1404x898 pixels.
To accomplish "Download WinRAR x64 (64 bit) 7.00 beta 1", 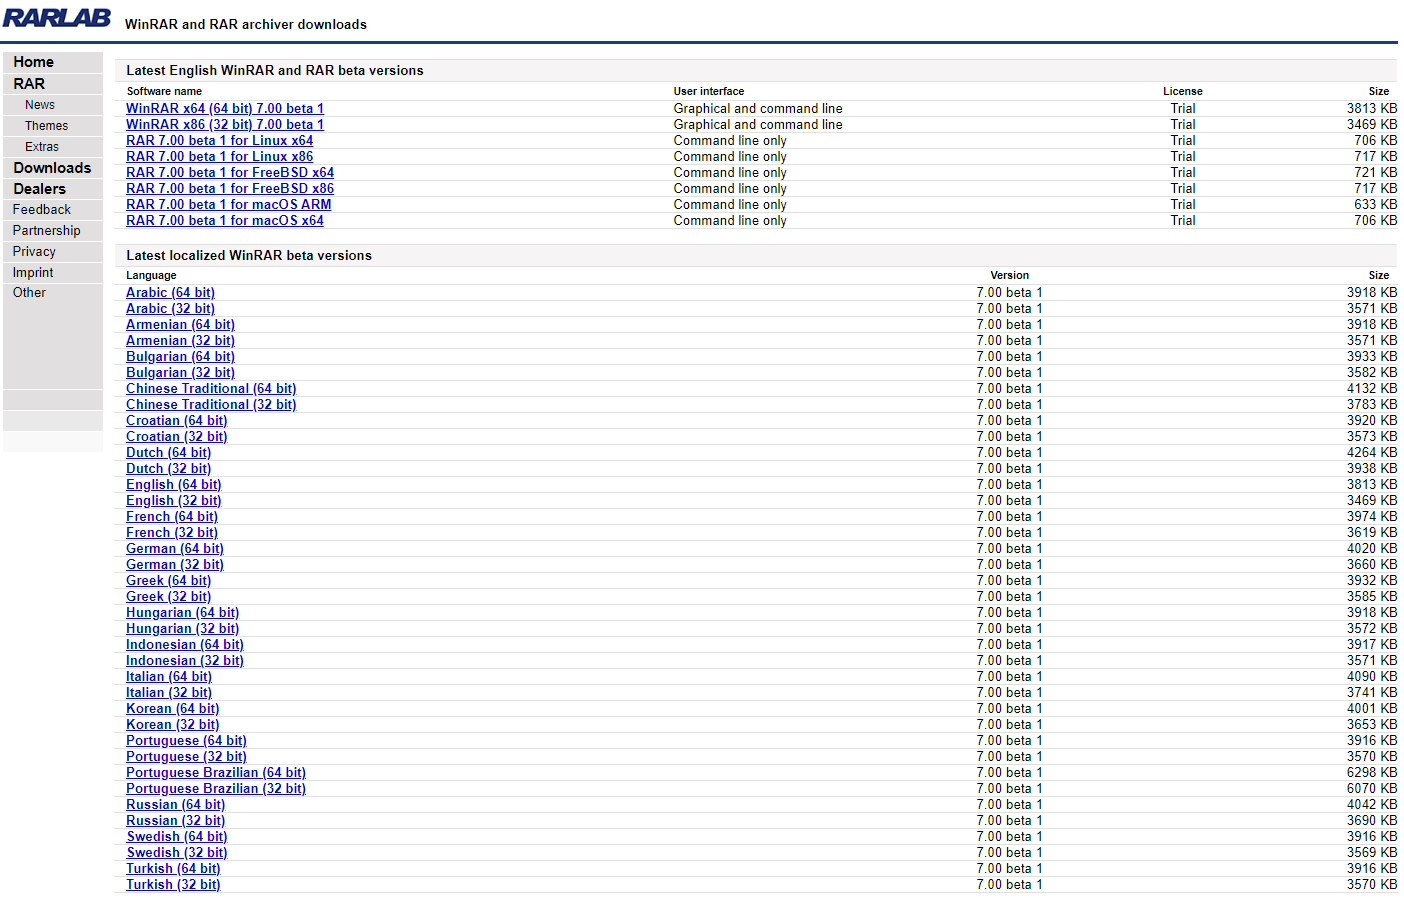I will click(x=224, y=109).
